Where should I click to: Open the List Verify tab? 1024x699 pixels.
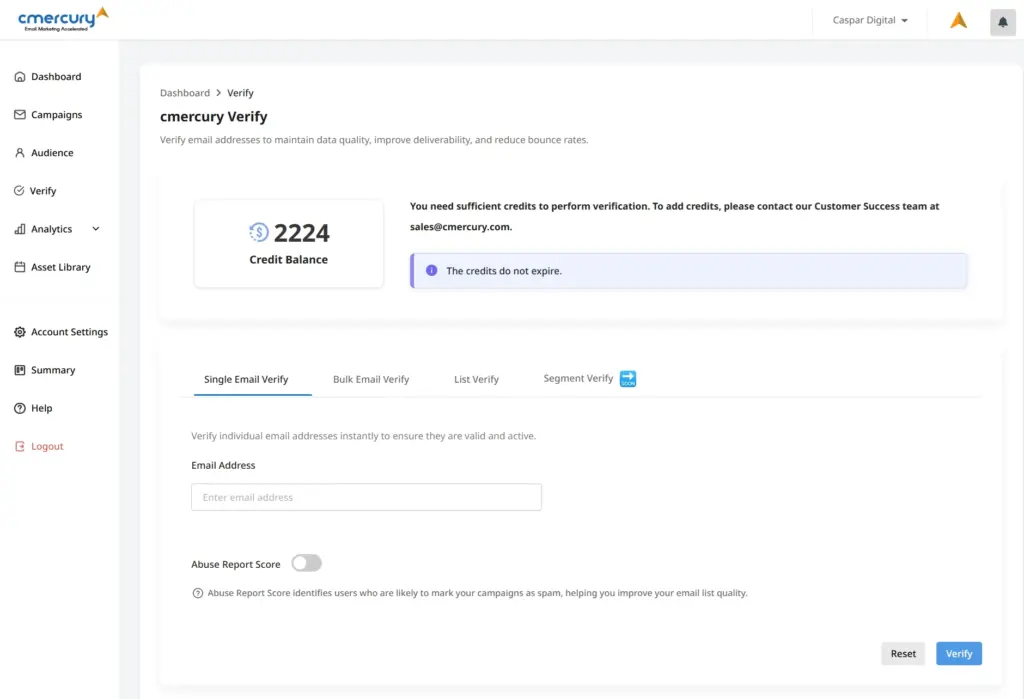tap(476, 380)
